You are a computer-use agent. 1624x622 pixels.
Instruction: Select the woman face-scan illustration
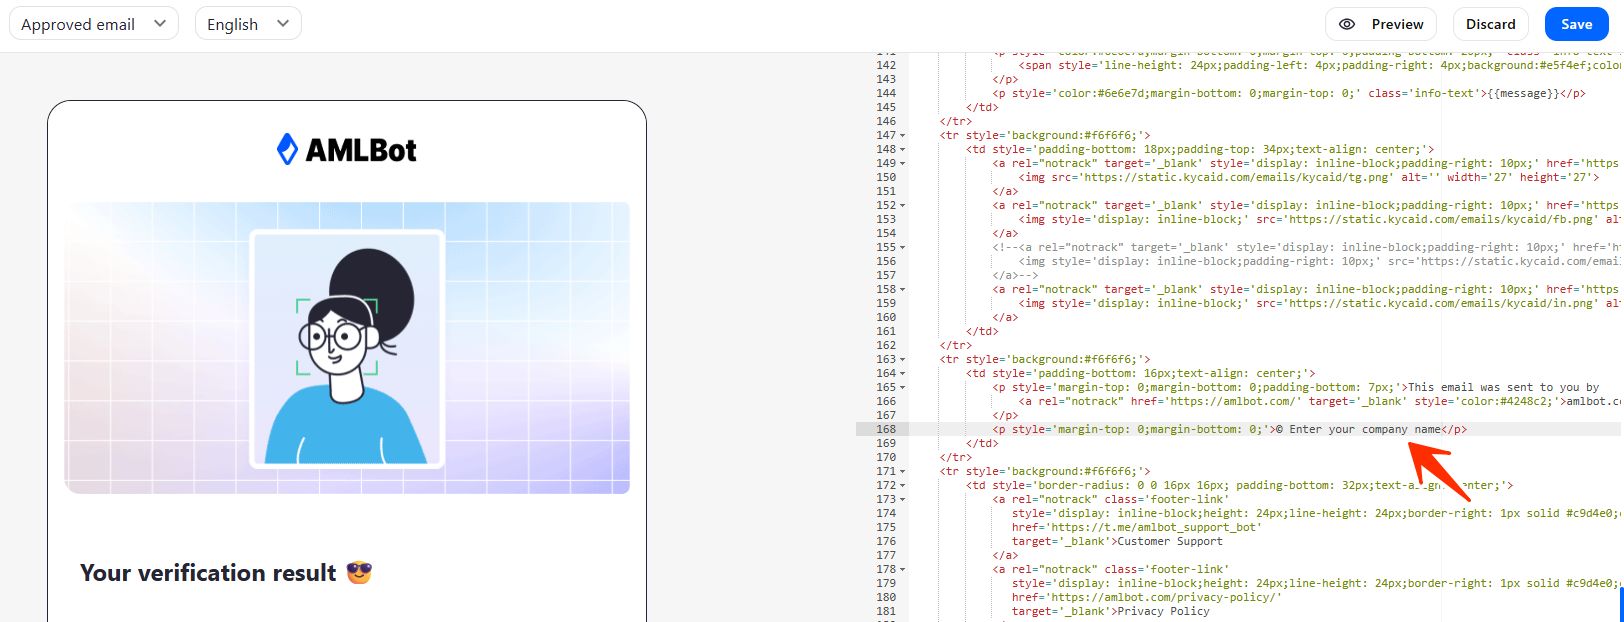(x=346, y=348)
